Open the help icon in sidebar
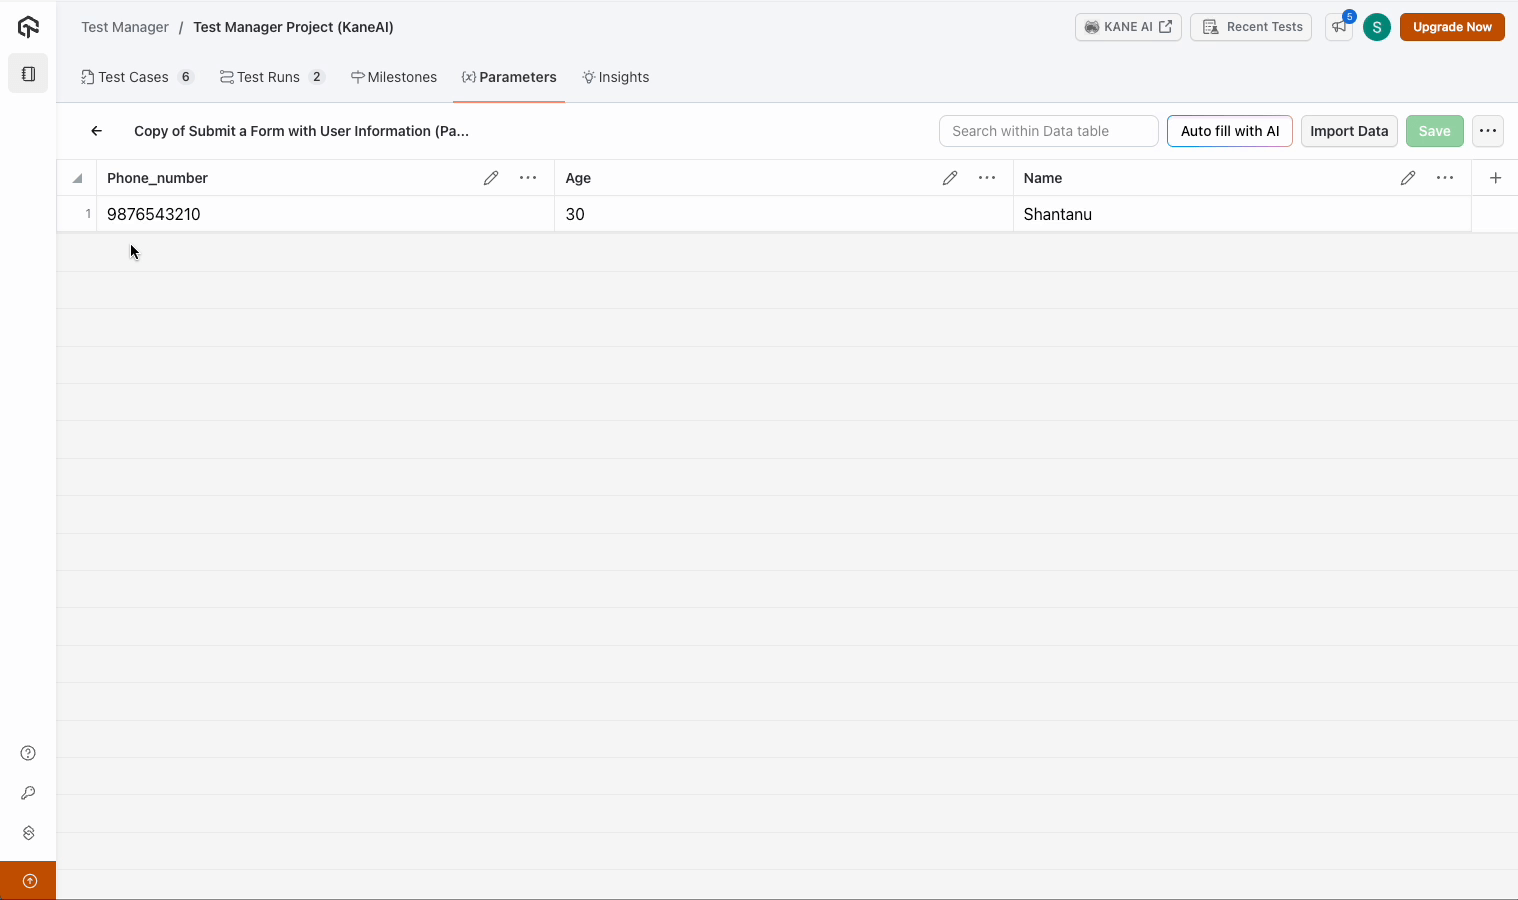This screenshot has height=900, width=1518. (x=28, y=753)
